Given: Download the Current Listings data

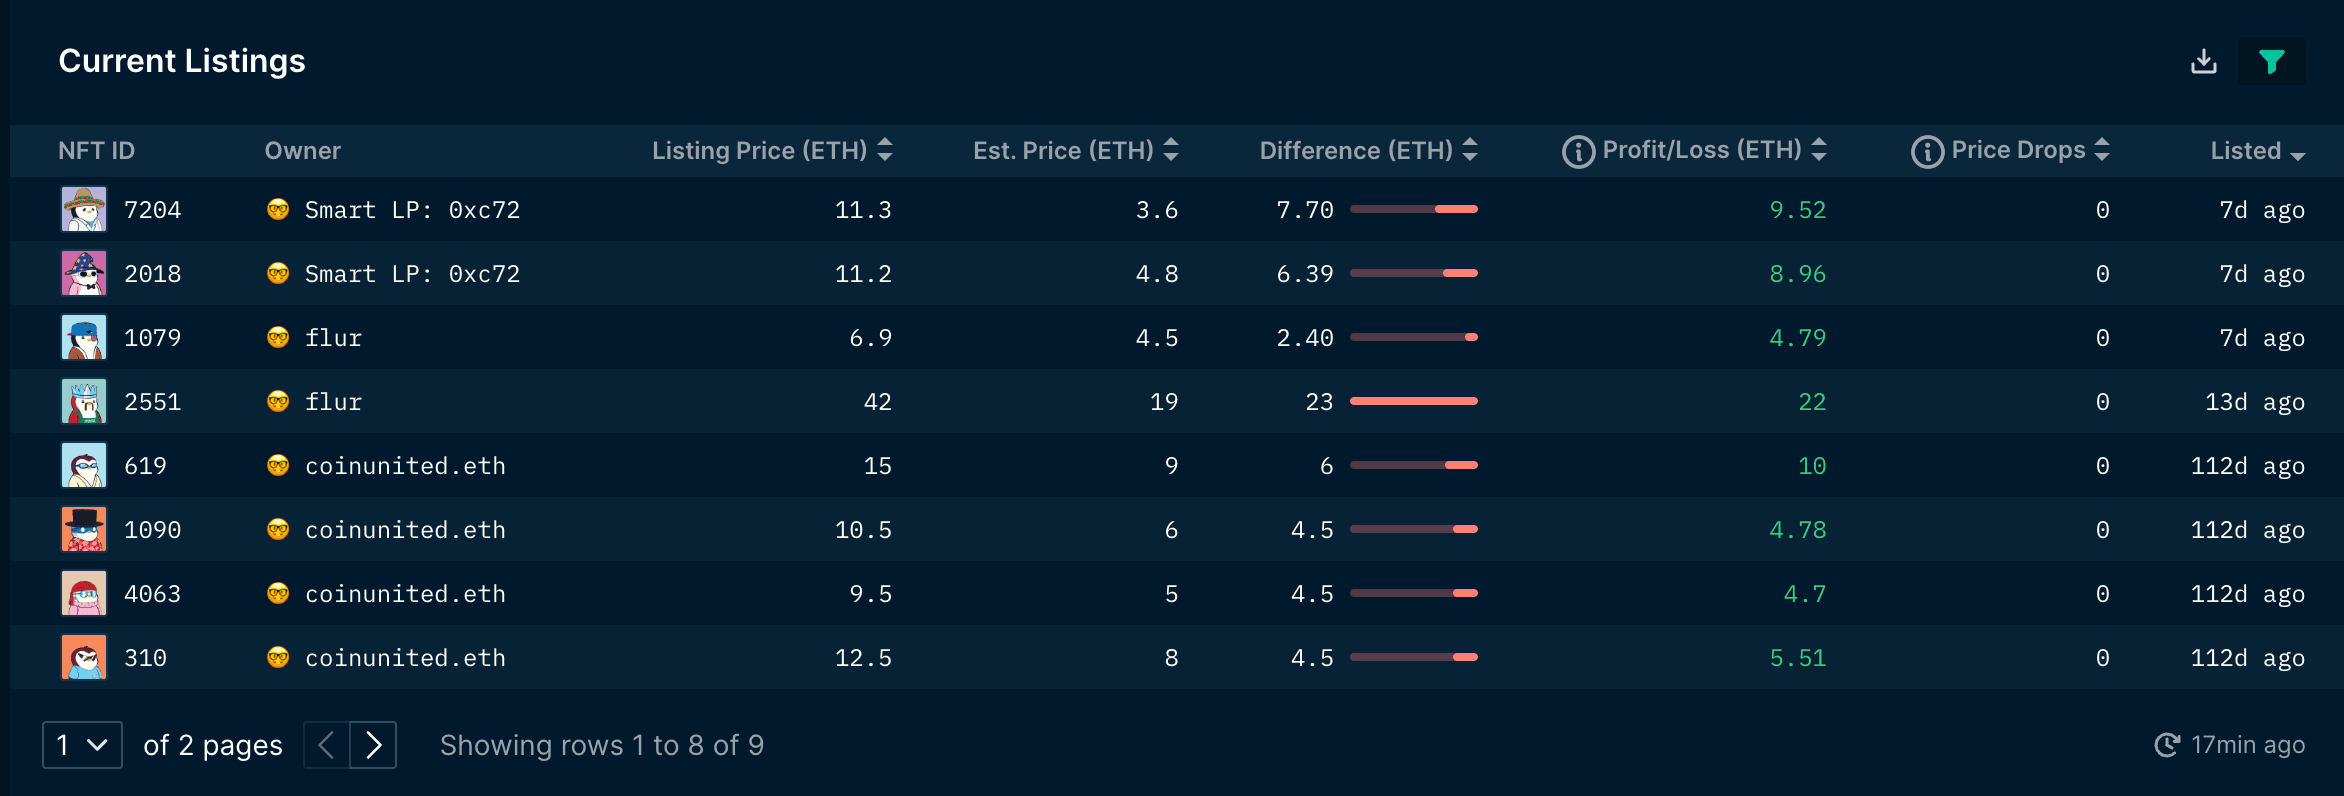Looking at the screenshot, I should tap(2203, 61).
